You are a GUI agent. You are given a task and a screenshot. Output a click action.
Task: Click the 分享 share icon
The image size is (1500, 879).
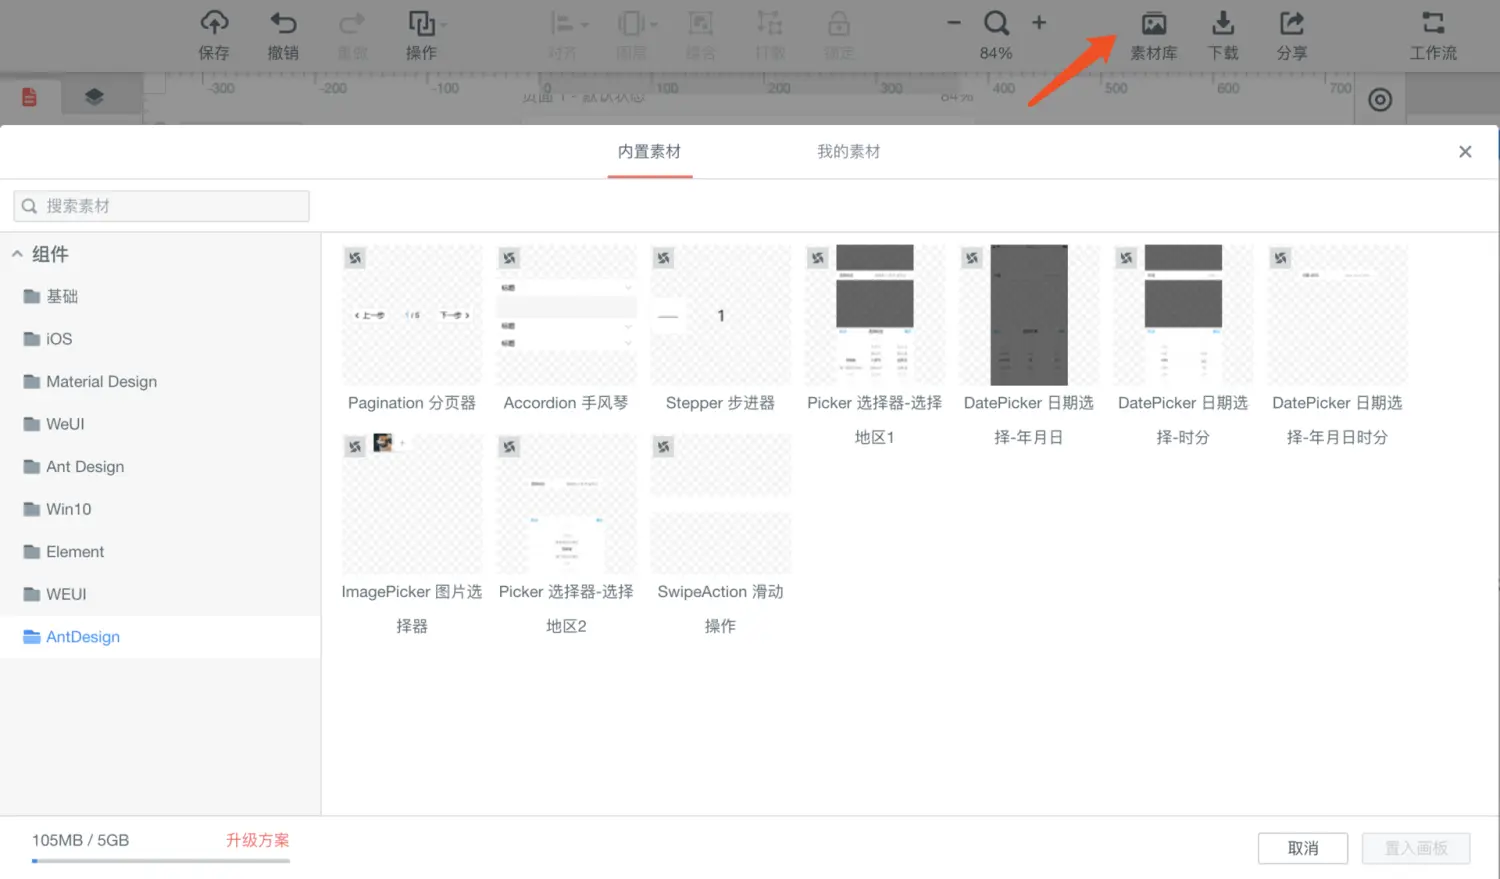(1291, 35)
